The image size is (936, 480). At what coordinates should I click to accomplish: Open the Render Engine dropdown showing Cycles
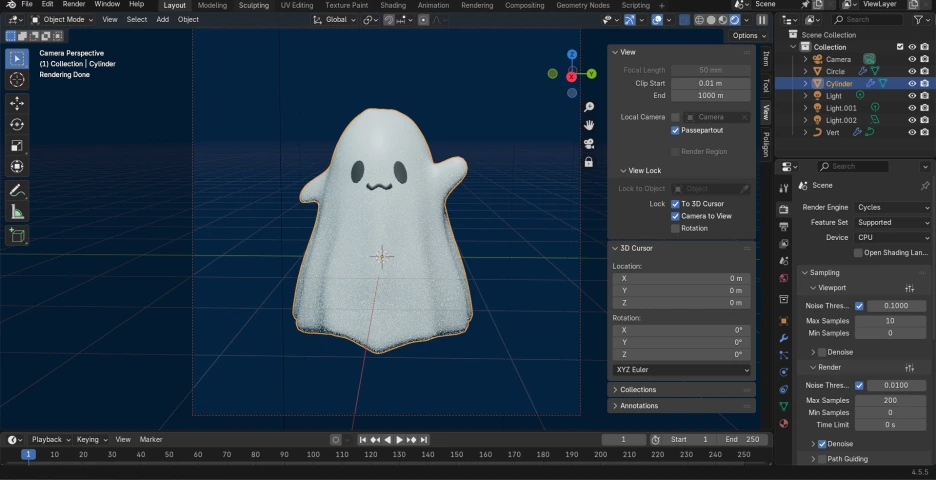pyautogui.click(x=892, y=208)
